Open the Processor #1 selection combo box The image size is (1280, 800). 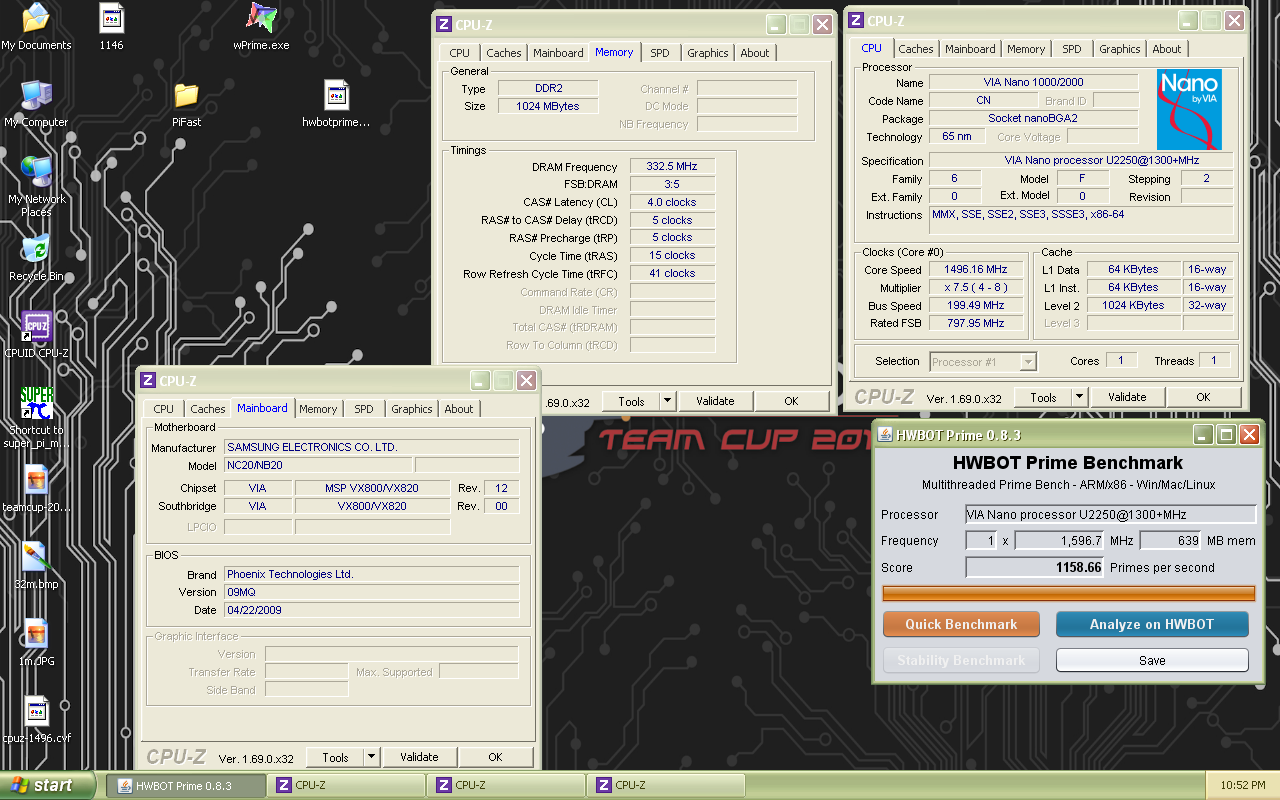point(983,361)
